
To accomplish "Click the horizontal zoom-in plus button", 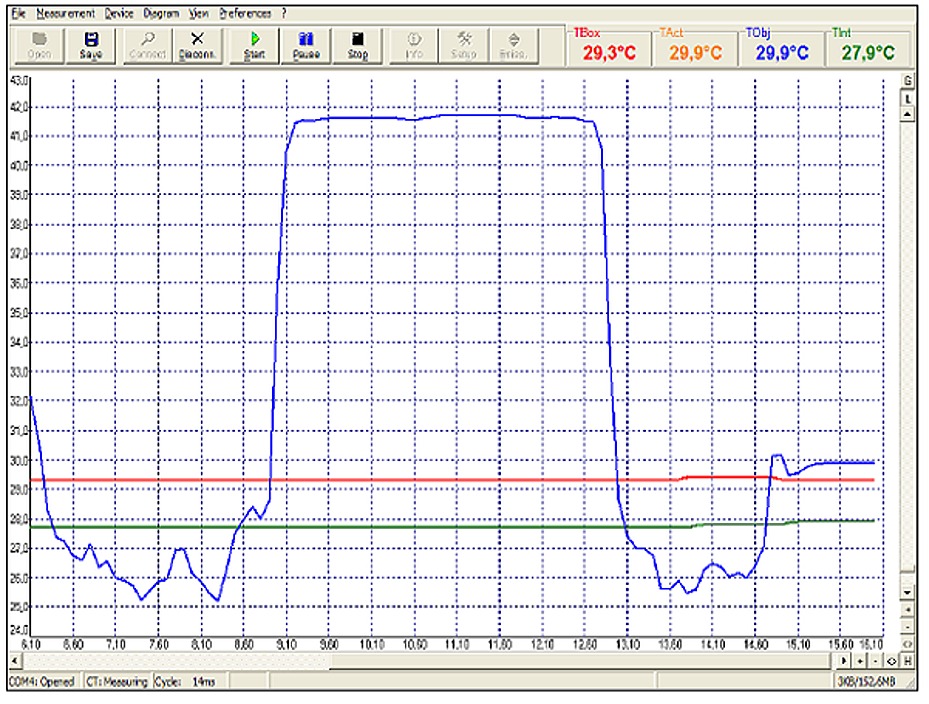I will 862,662.
